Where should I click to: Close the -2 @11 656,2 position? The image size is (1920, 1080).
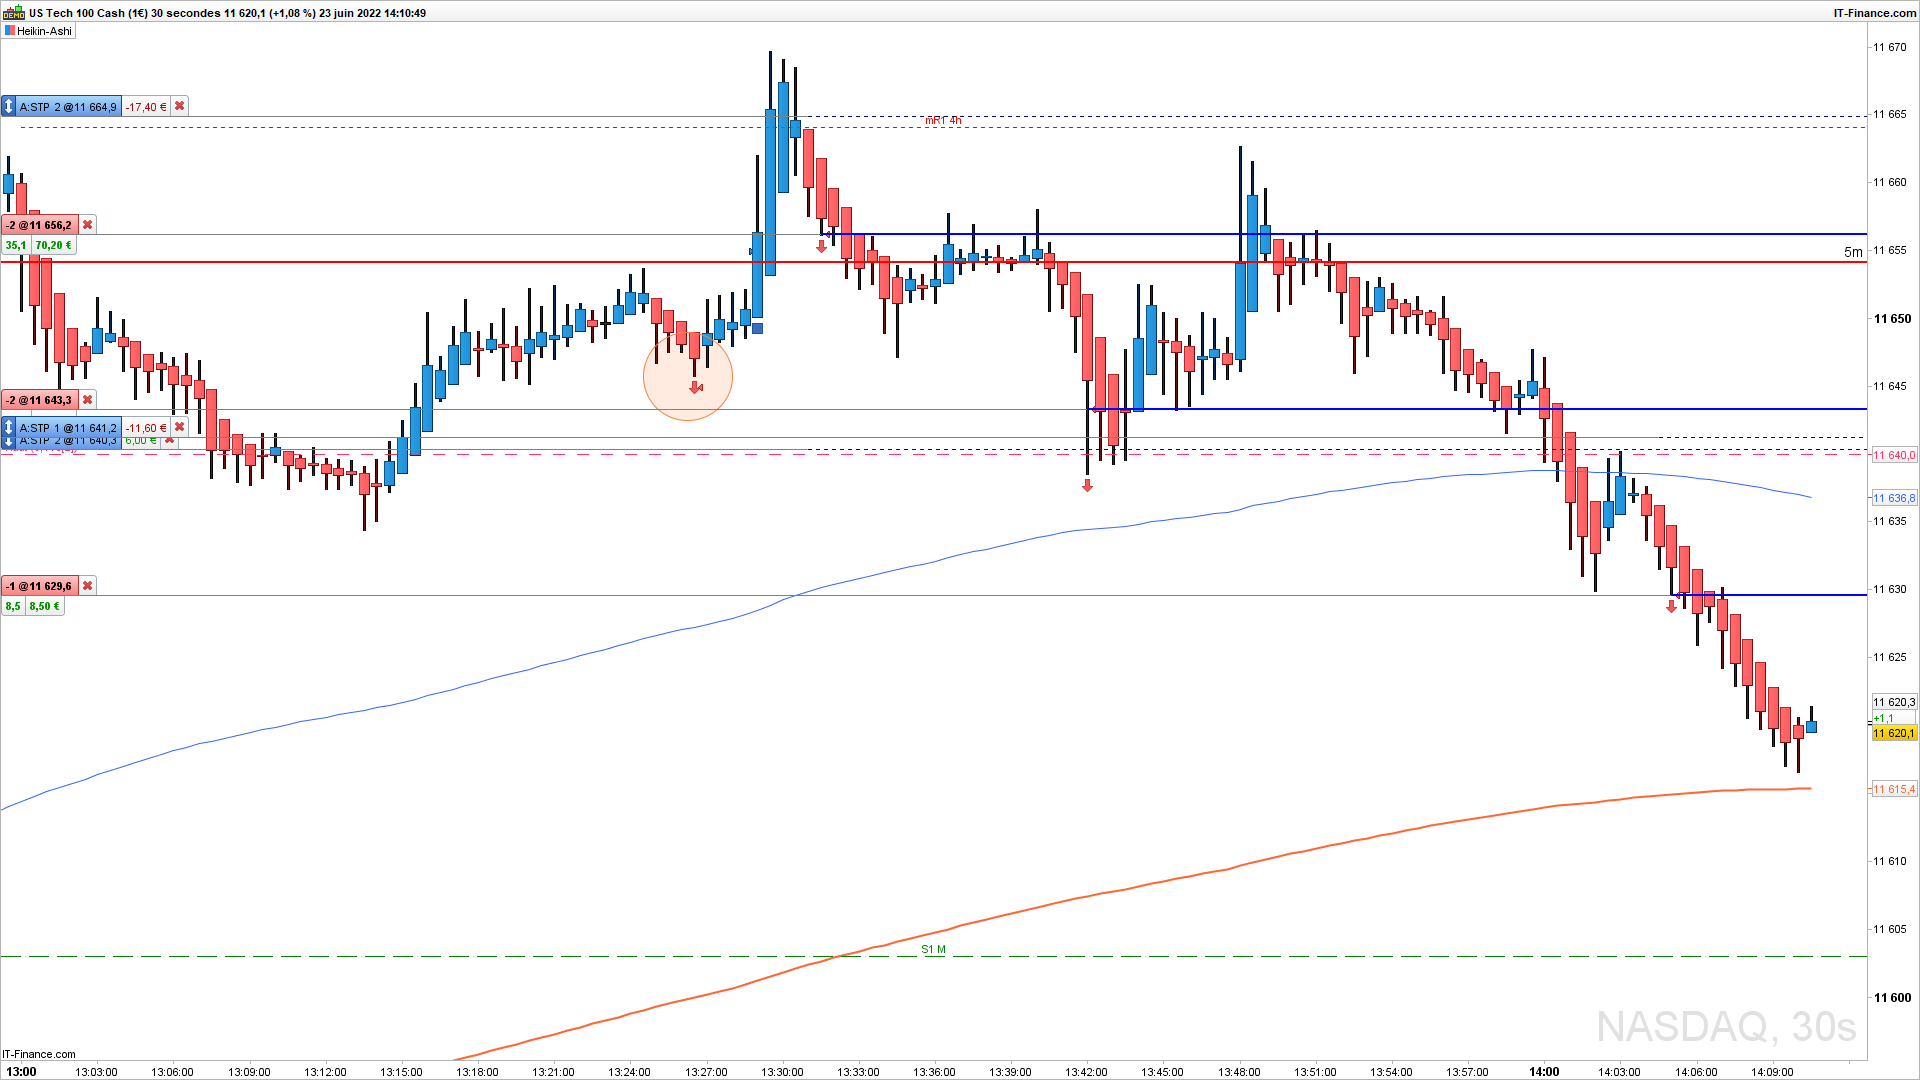tap(87, 225)
